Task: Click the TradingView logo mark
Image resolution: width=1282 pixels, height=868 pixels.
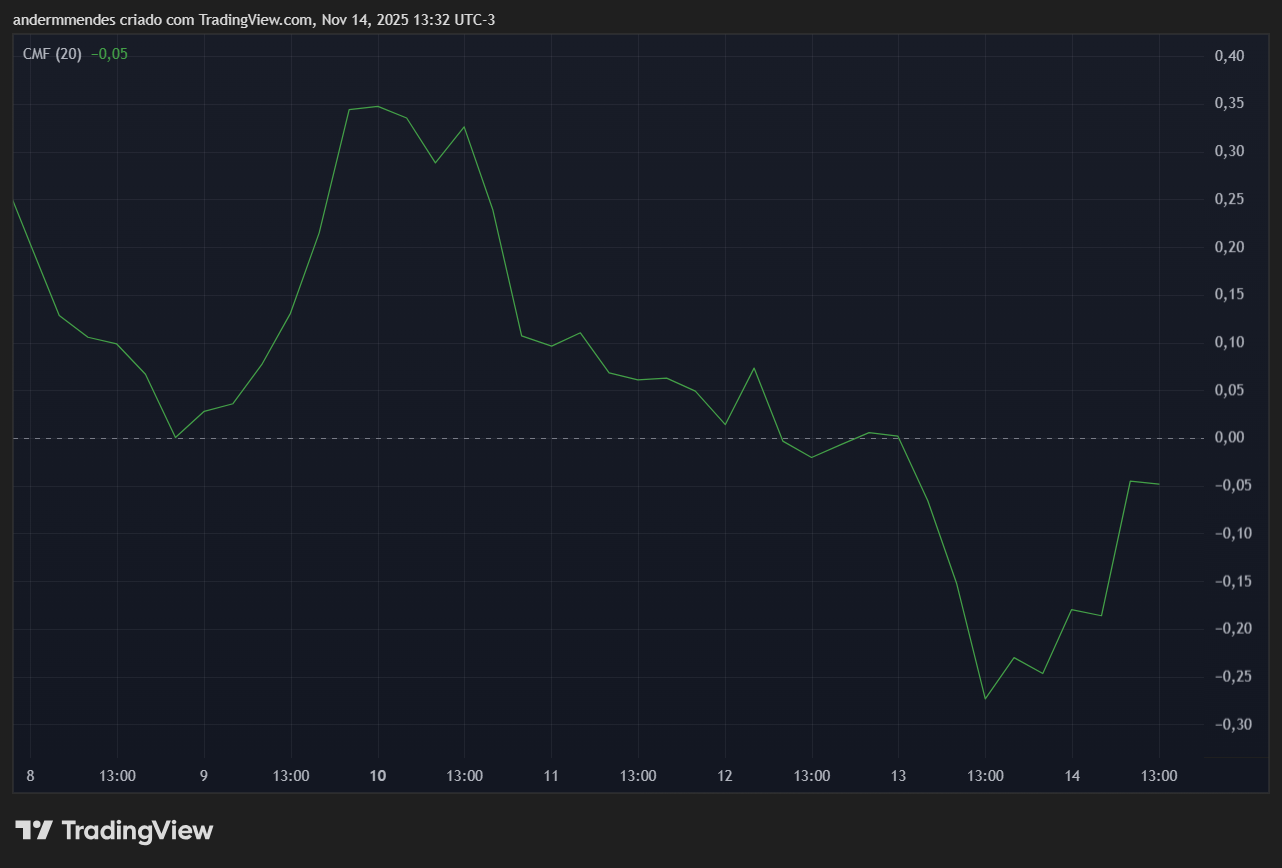Action: point(33,830)
